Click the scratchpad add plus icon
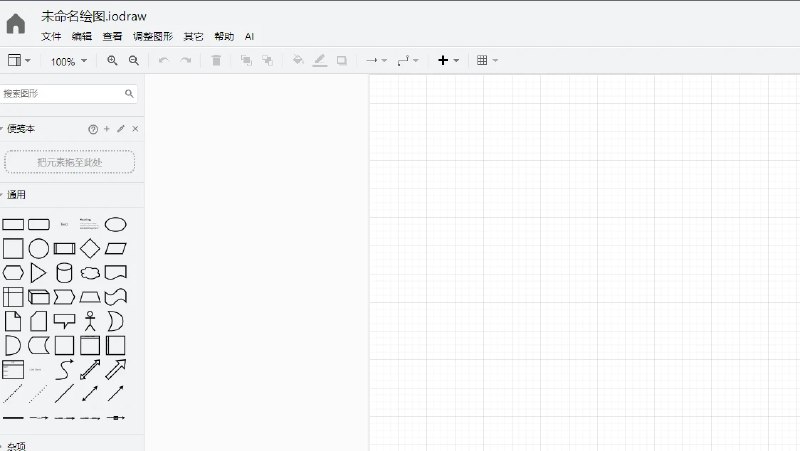The width and height of the screenshot is (800, 451). coord(107,129)
